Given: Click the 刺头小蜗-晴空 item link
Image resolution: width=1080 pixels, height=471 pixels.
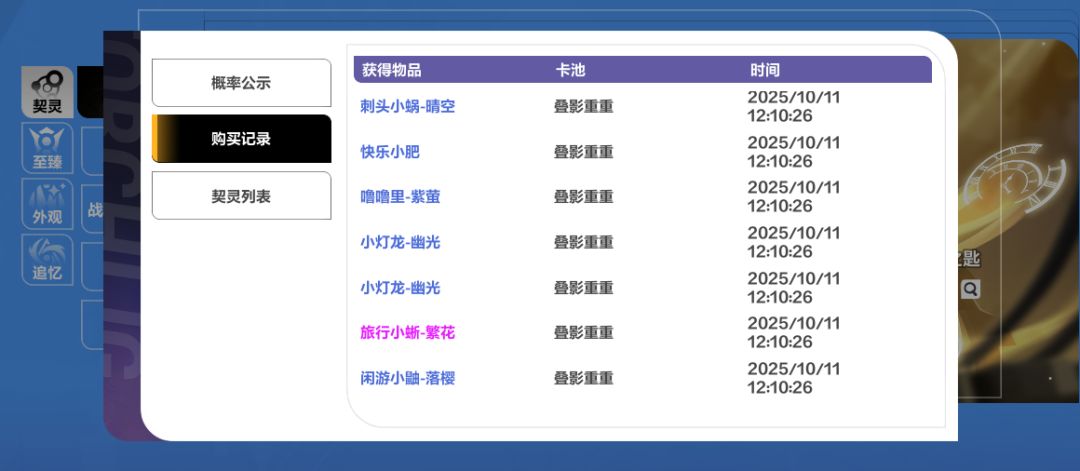Looking at the screenshot, I should pyautogui.click(x=408, y=107).
